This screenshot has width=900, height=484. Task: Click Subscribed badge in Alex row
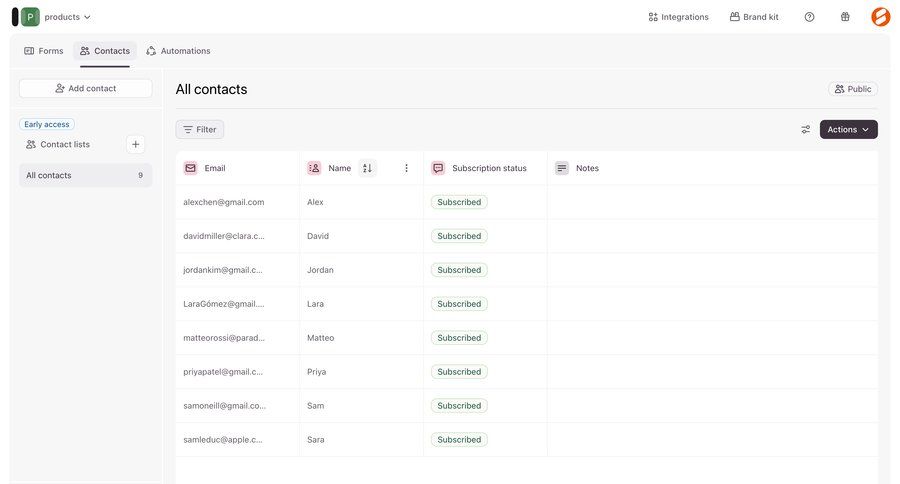[459, 202]
